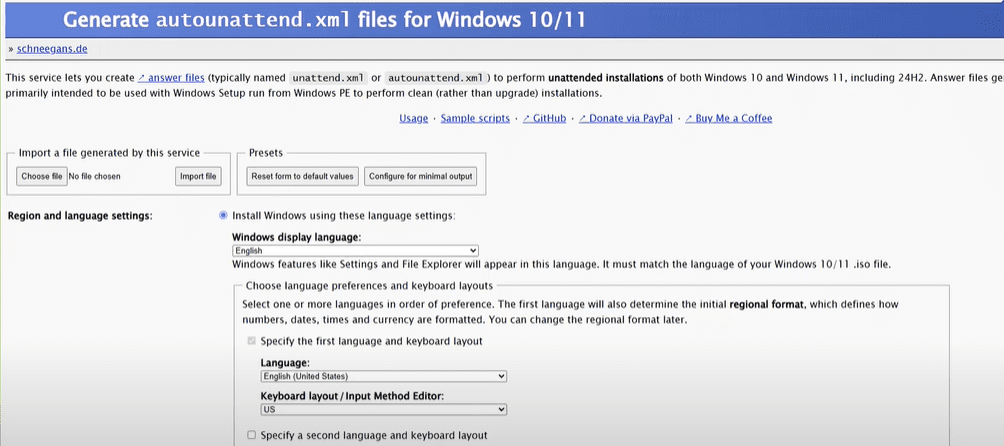
Task: Click the arrow icon beside Donate via PayPal
Action: coord(583,119)
